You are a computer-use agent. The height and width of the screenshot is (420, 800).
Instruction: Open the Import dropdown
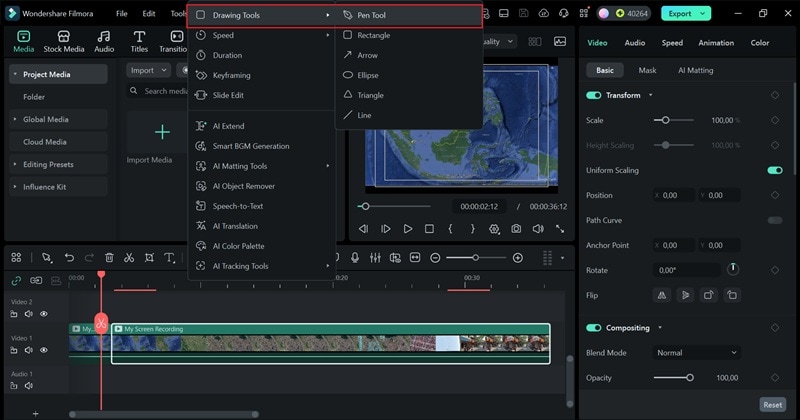point(148,70)
